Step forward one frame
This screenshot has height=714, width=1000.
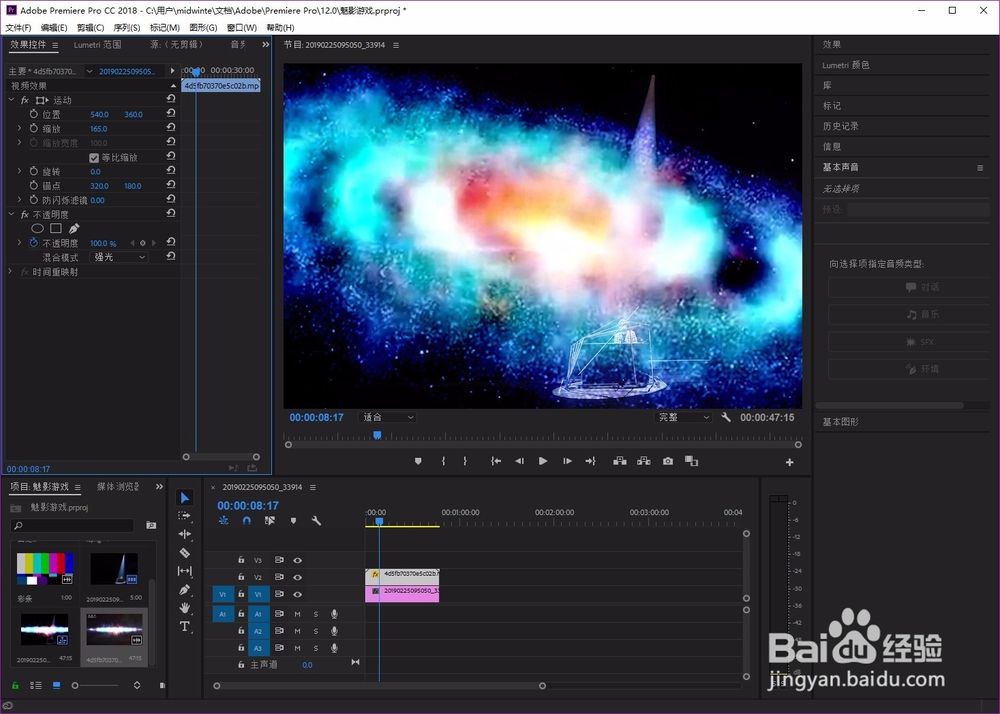tap(567, 461)
